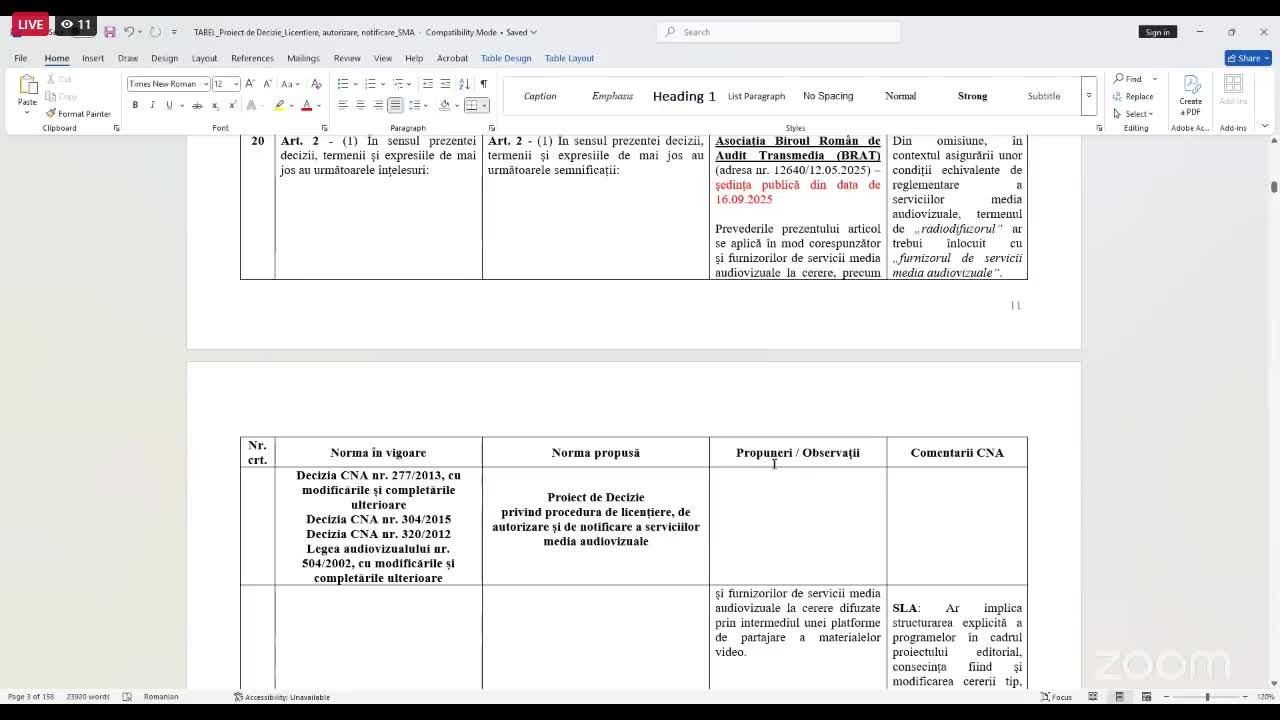
Task: Open the Change Case dropdown
Action: [x=290, y=84]
